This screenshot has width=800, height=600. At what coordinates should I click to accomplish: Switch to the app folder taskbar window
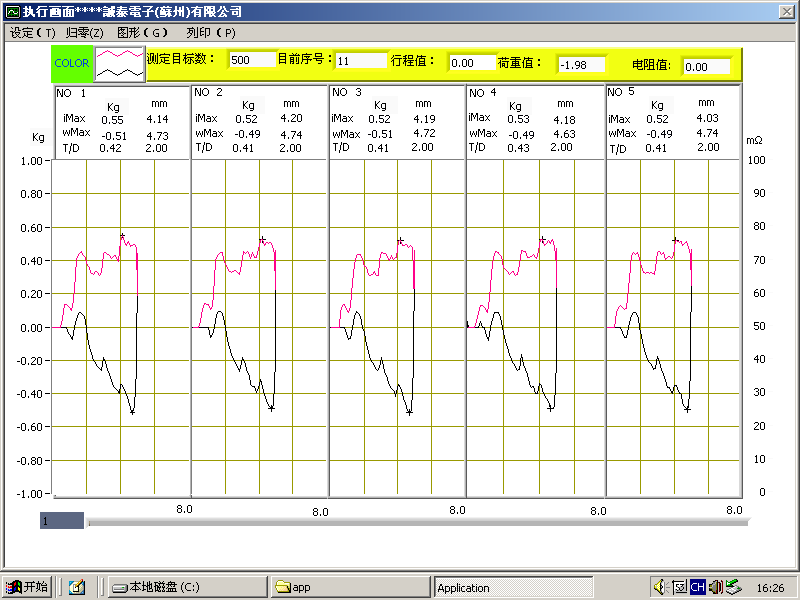point(350,587)
